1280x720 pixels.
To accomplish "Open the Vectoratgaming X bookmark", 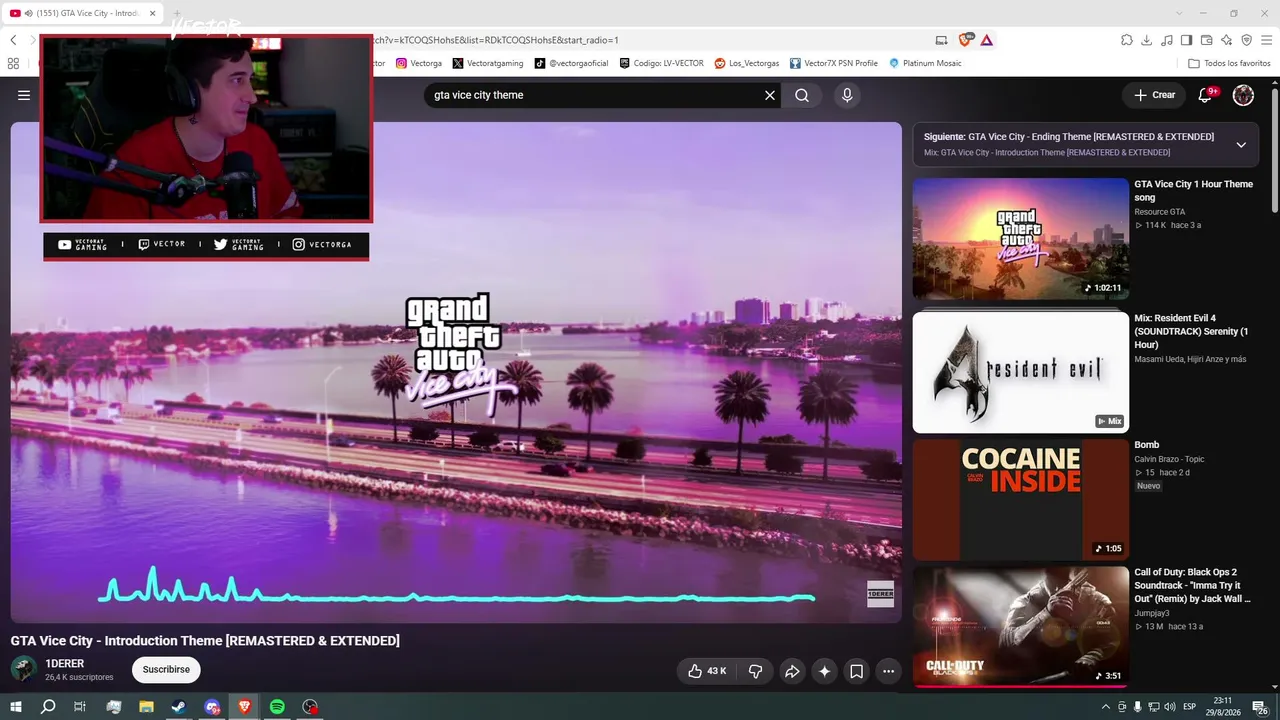I will click(487, 63).
